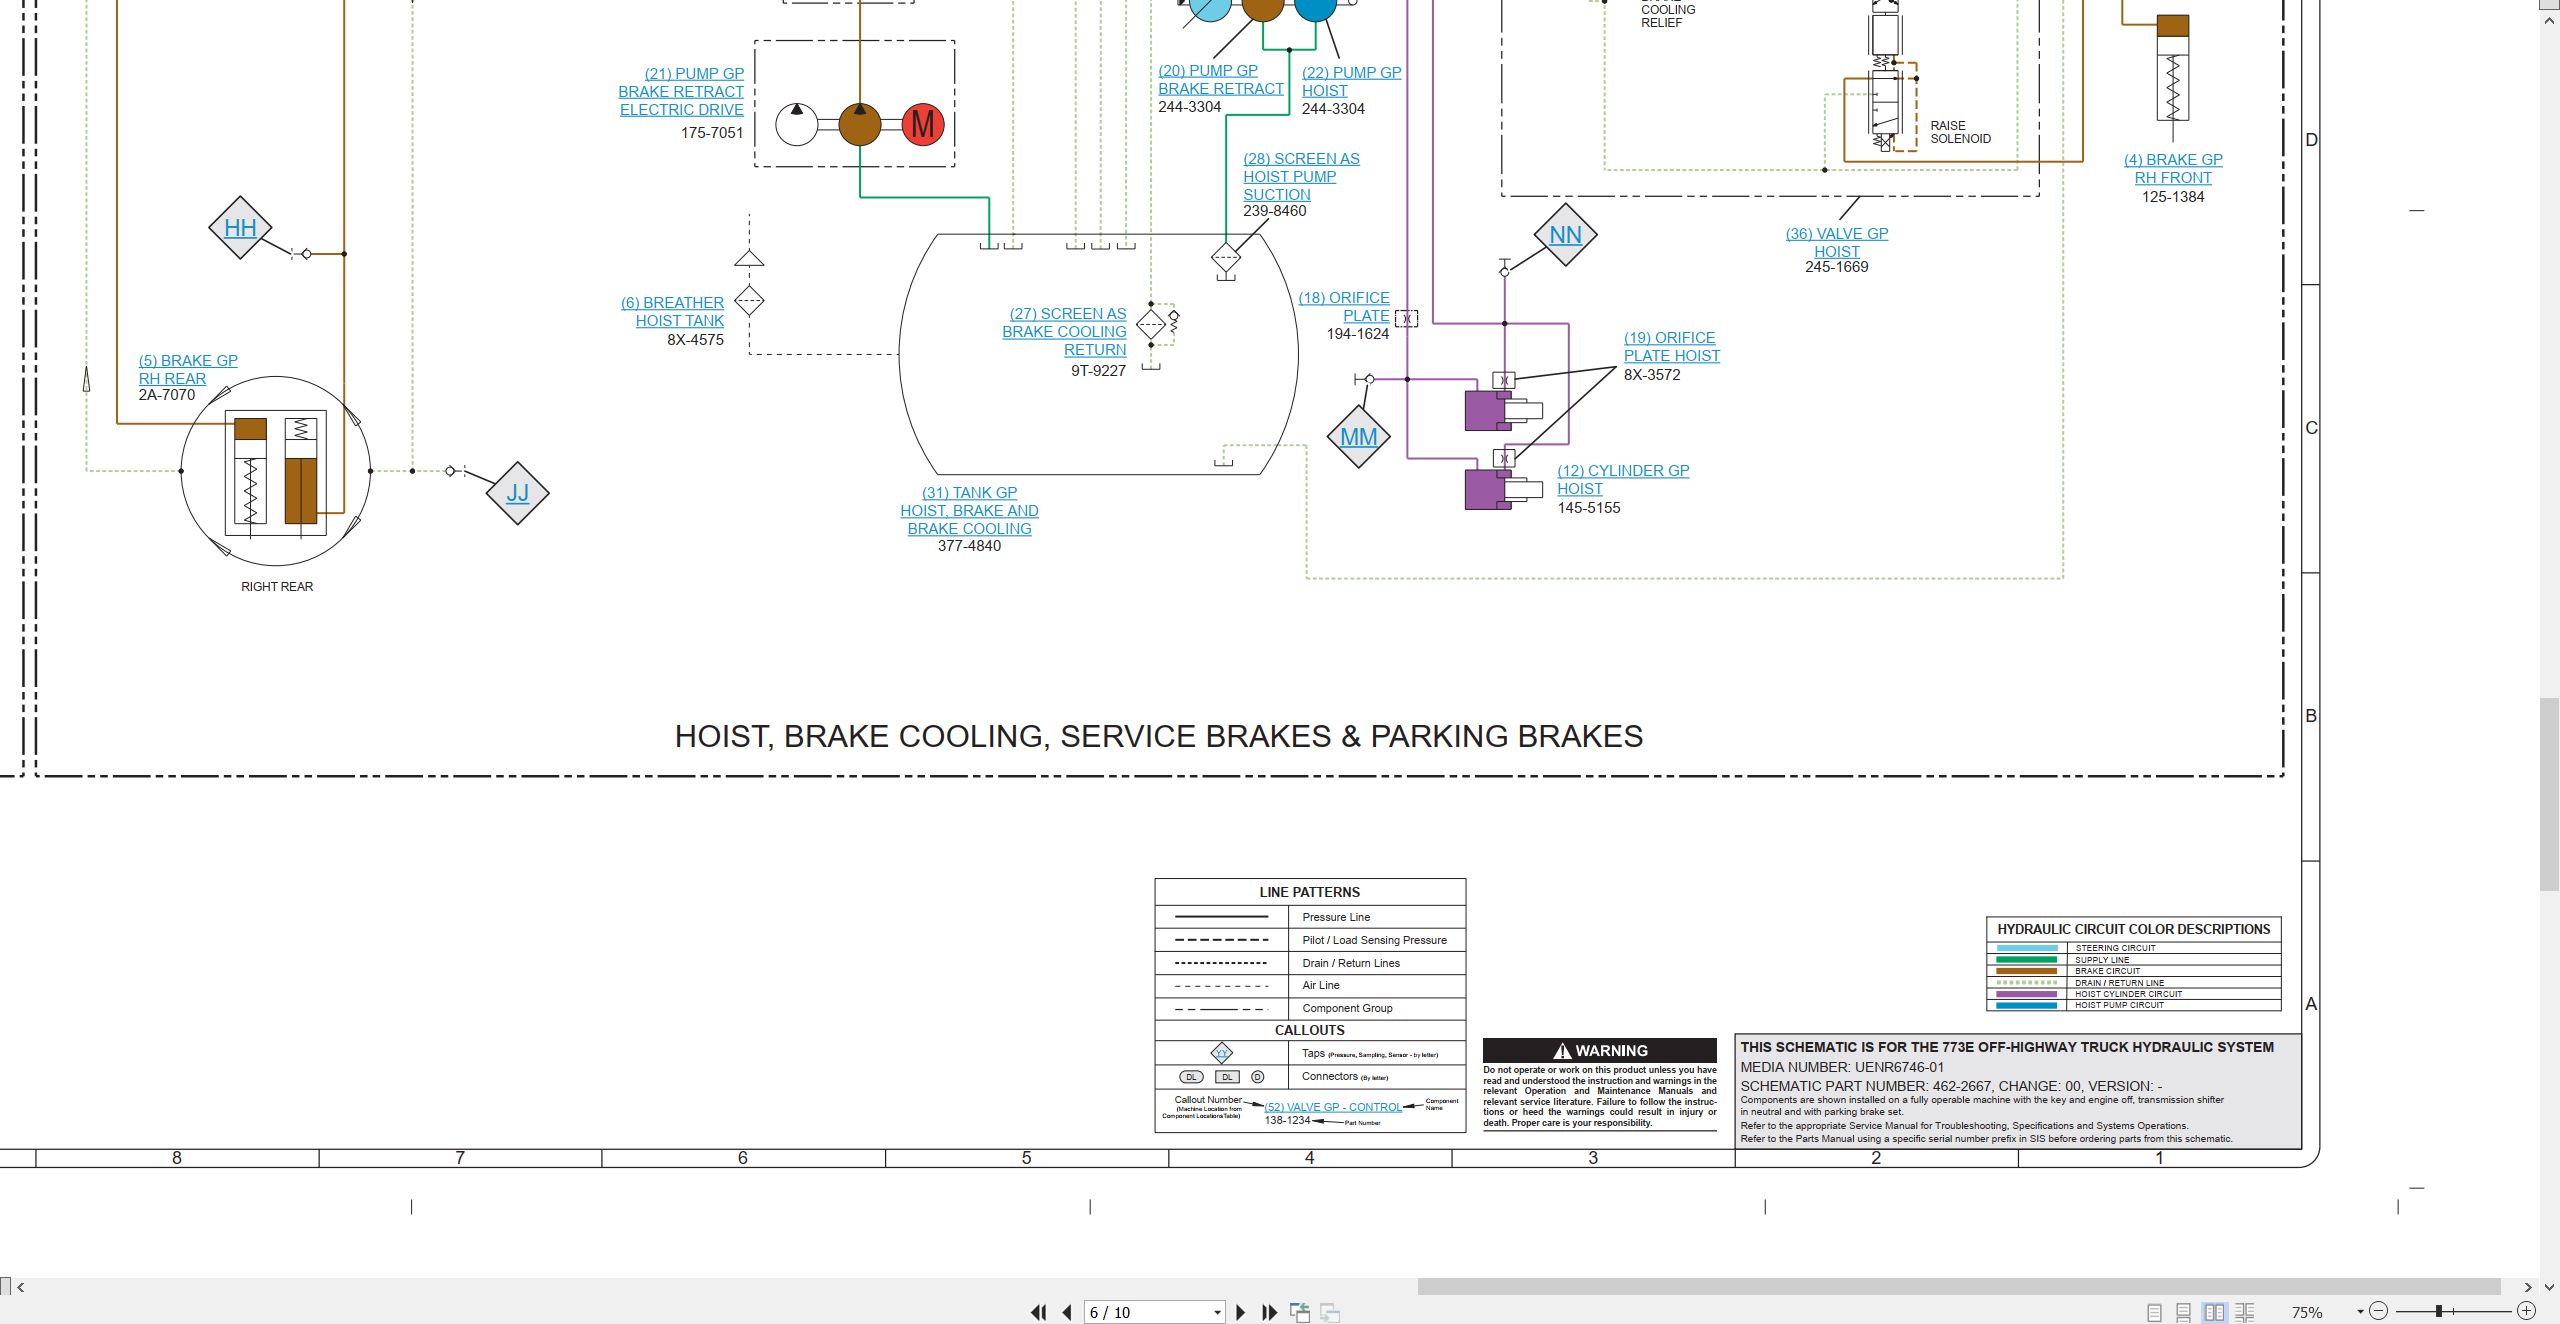
Task: Open the (4) Brake GP RH Front link
Action: (x=2173, y=169)
